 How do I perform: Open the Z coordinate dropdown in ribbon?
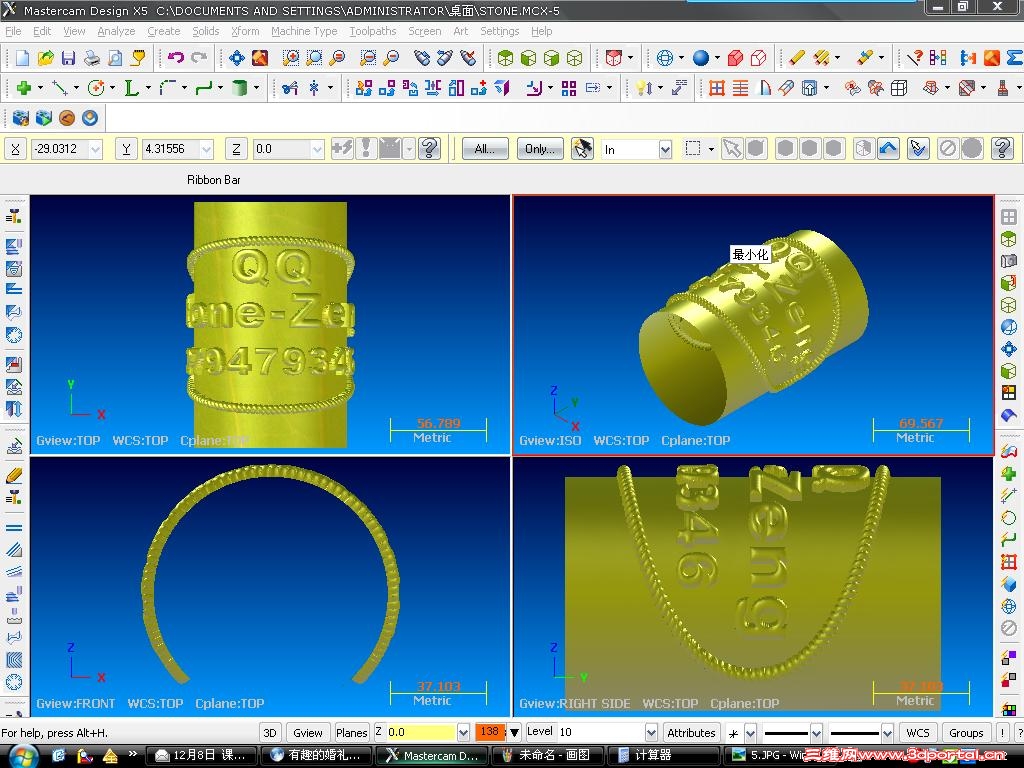317,150
